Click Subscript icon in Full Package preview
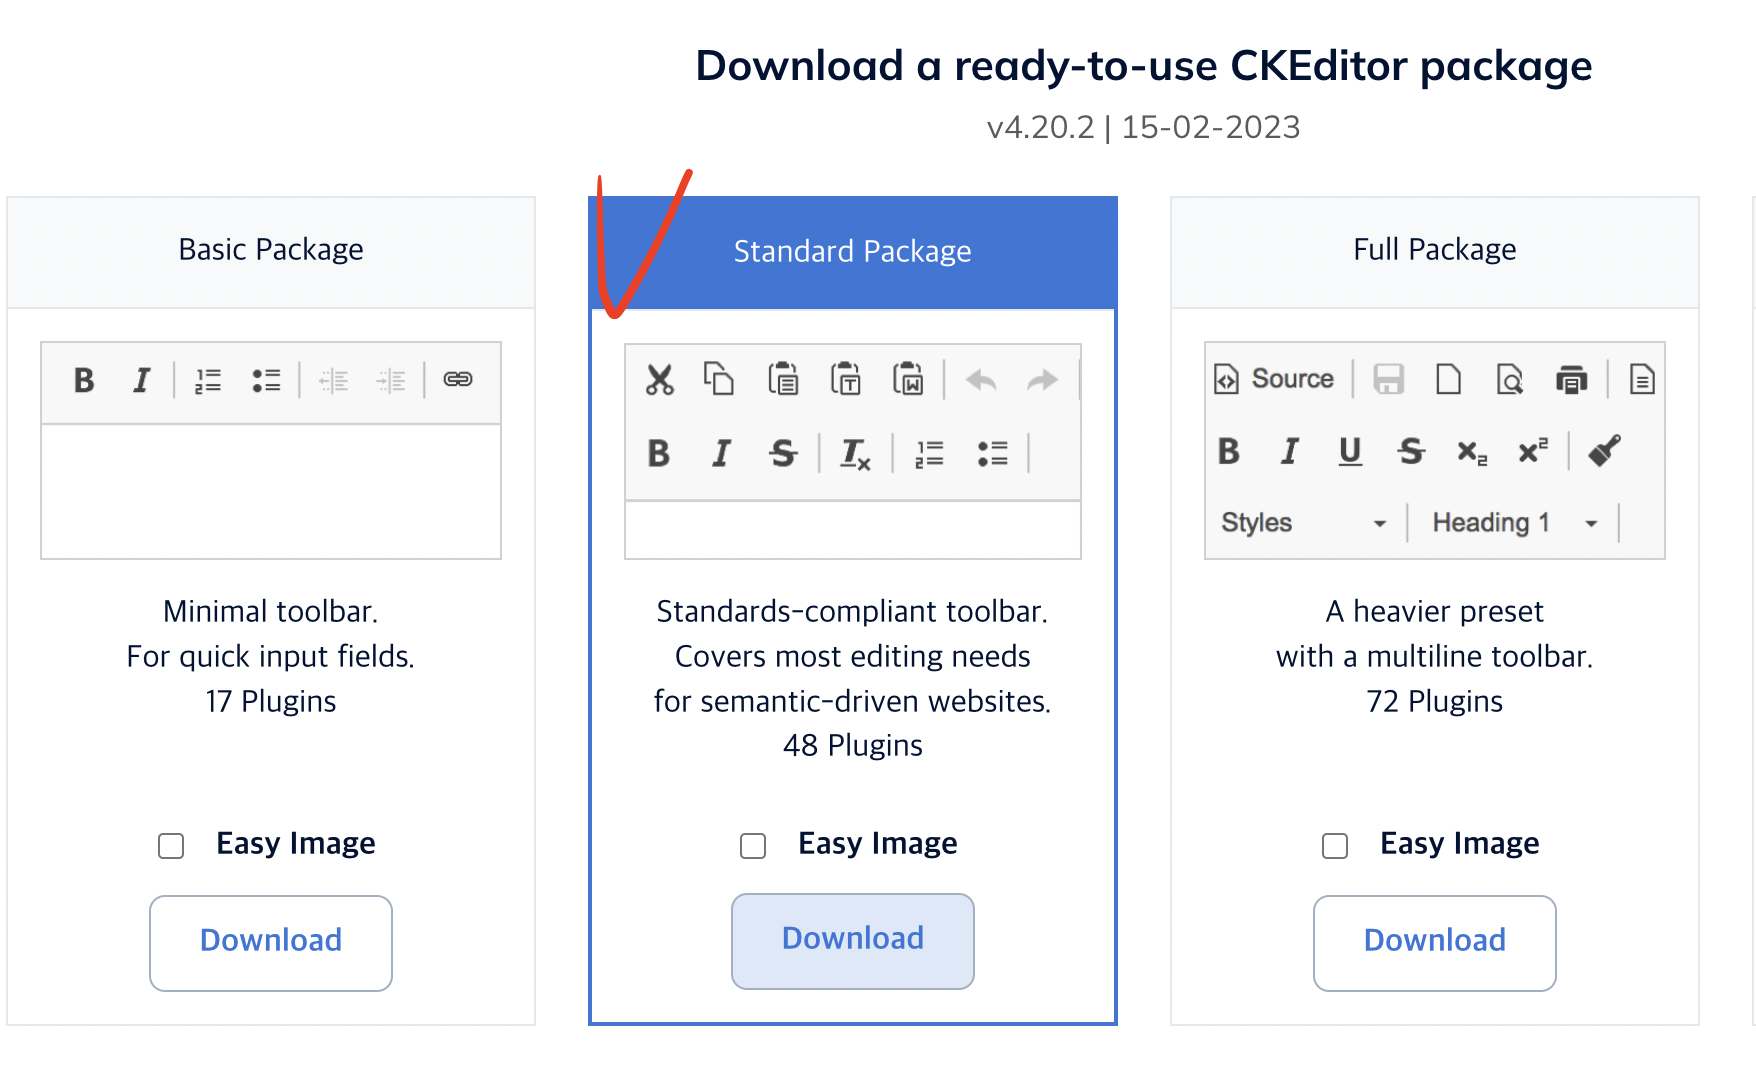The image size is (1756, 1074). tap(1472, 452)
